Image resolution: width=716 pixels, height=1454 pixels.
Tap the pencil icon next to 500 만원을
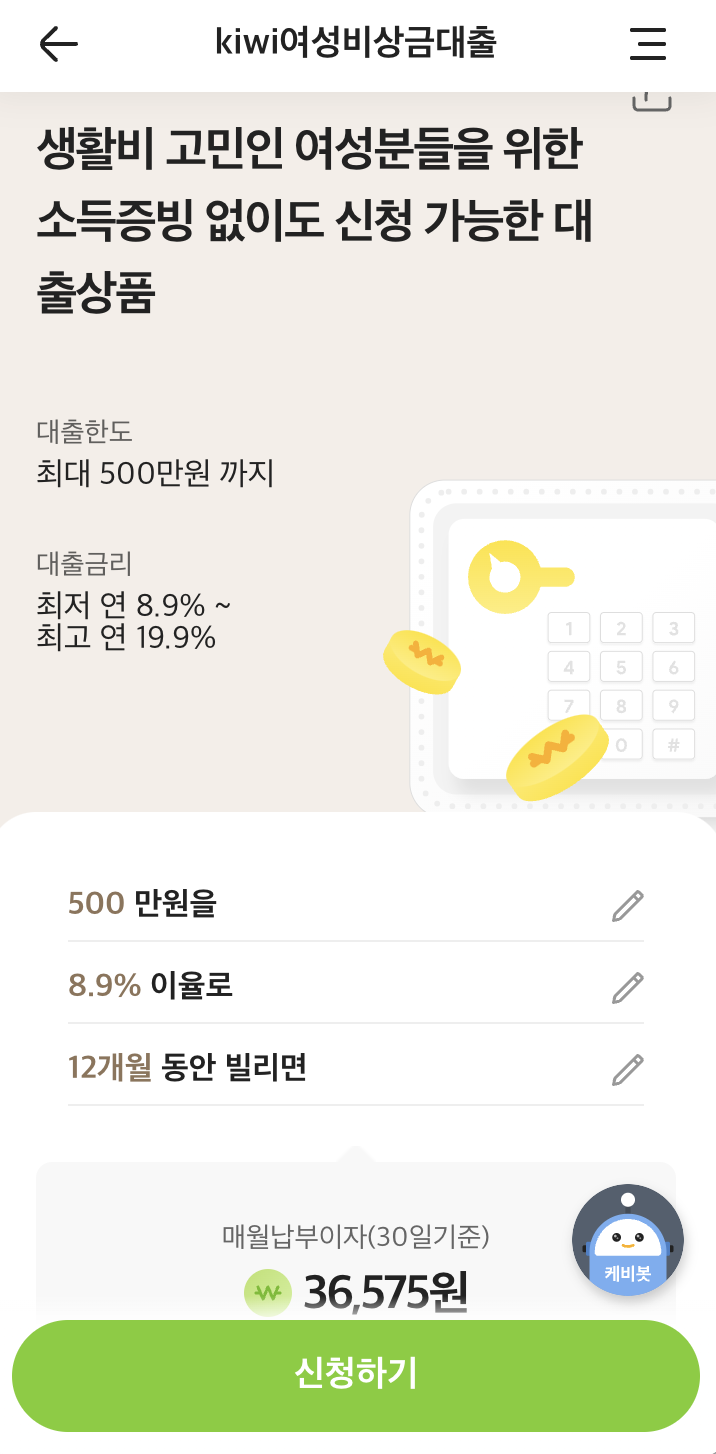pyautogui.click(x=626, y=905)
